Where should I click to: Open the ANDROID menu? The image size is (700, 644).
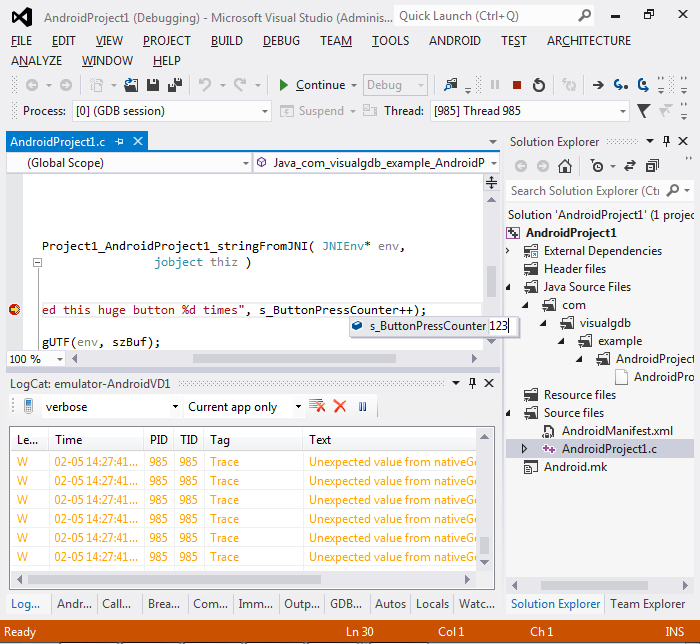(x=455, y=41)
